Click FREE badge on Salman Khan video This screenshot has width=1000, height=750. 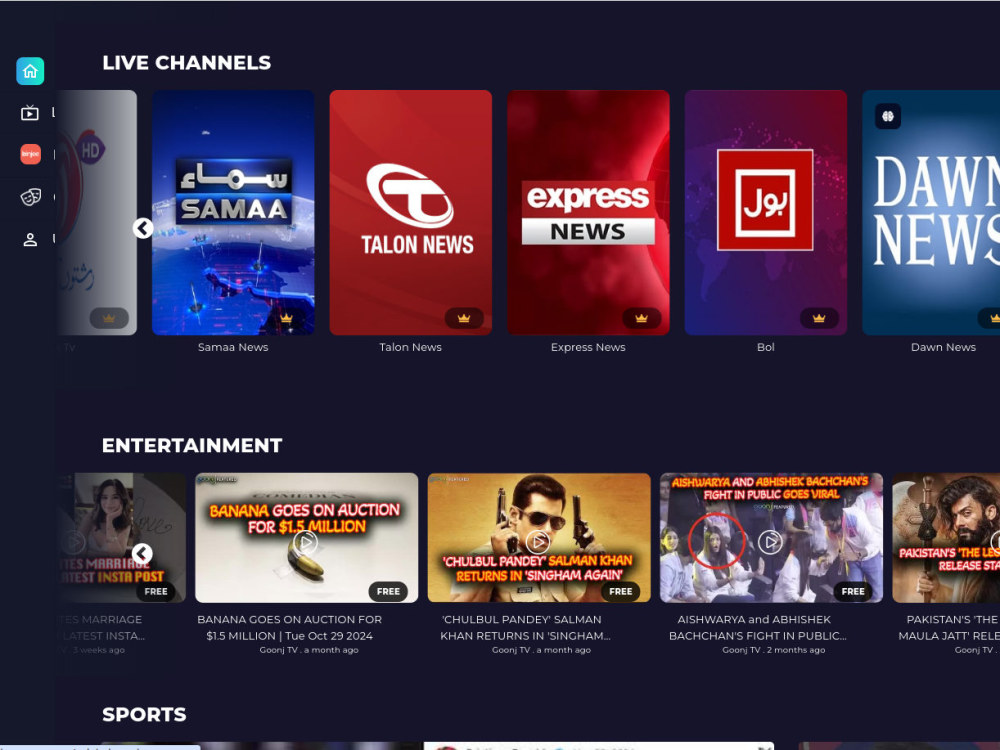pyautogui.click(x=621, y=591)
